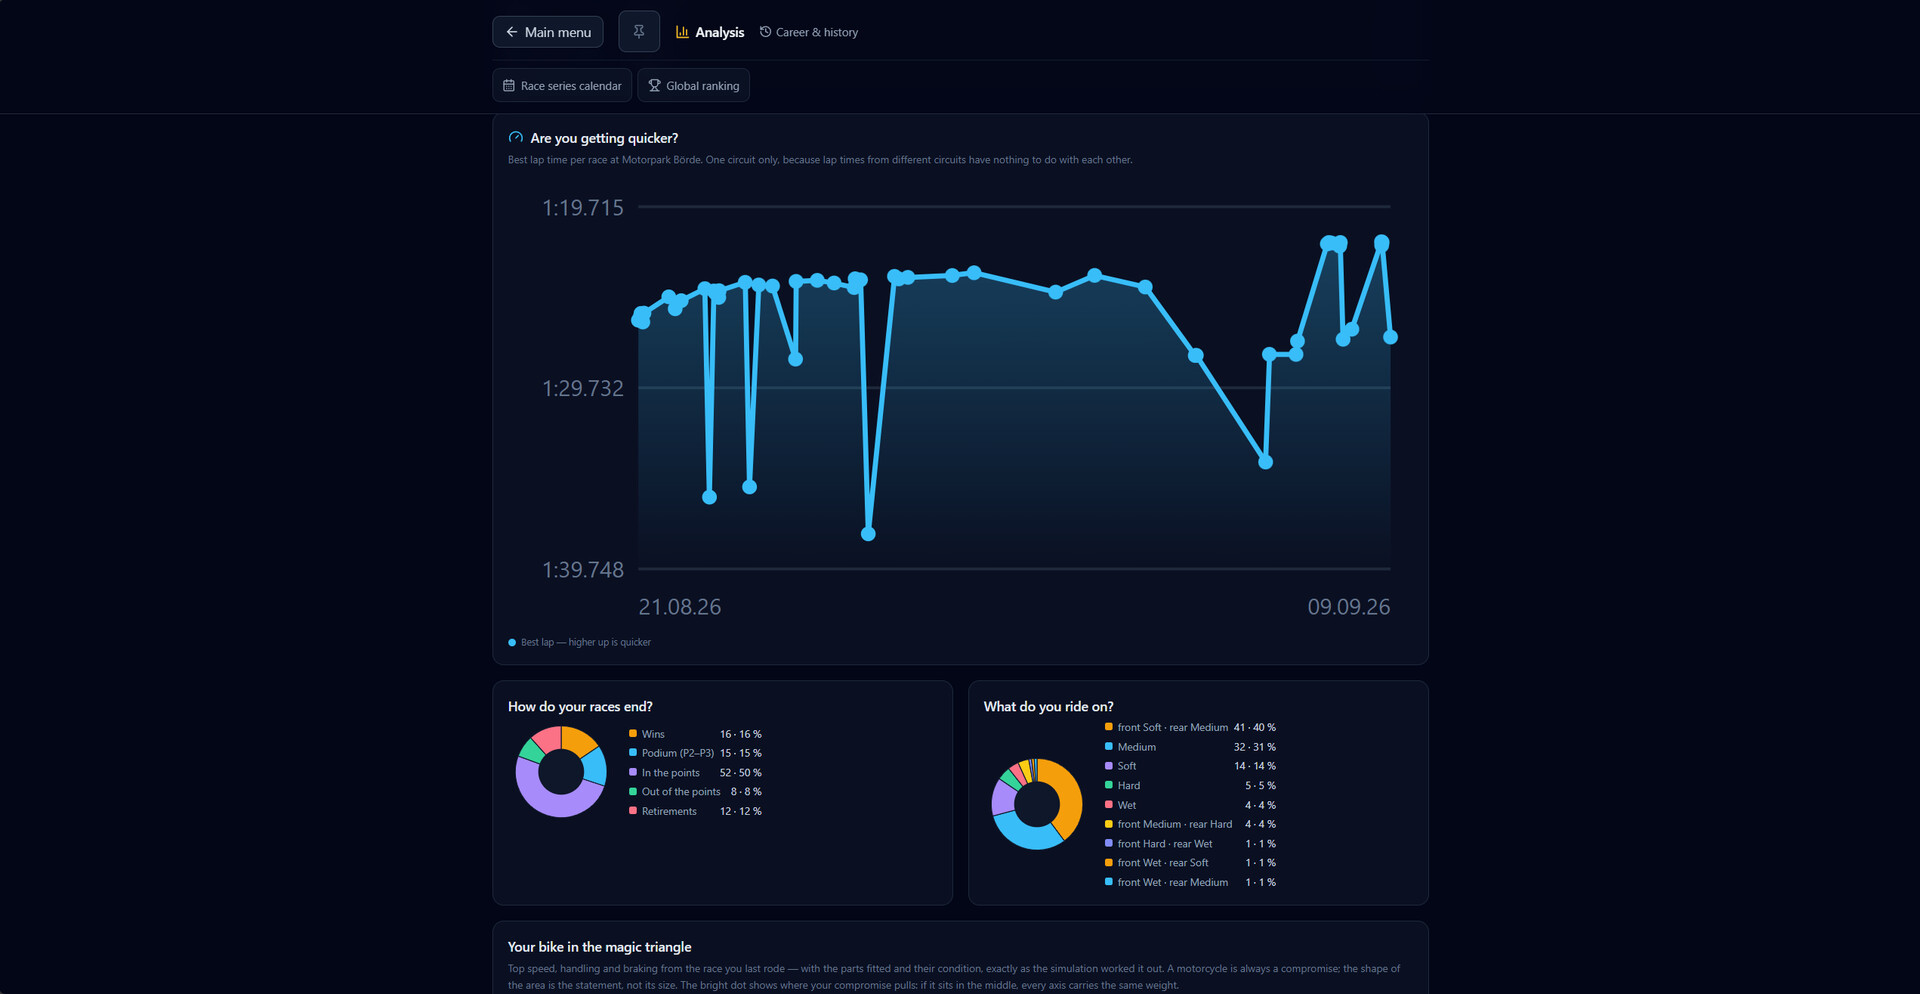Click the back arrow icon in Main menu
The width and height of the screenshot is (1920, 994).
512,32
